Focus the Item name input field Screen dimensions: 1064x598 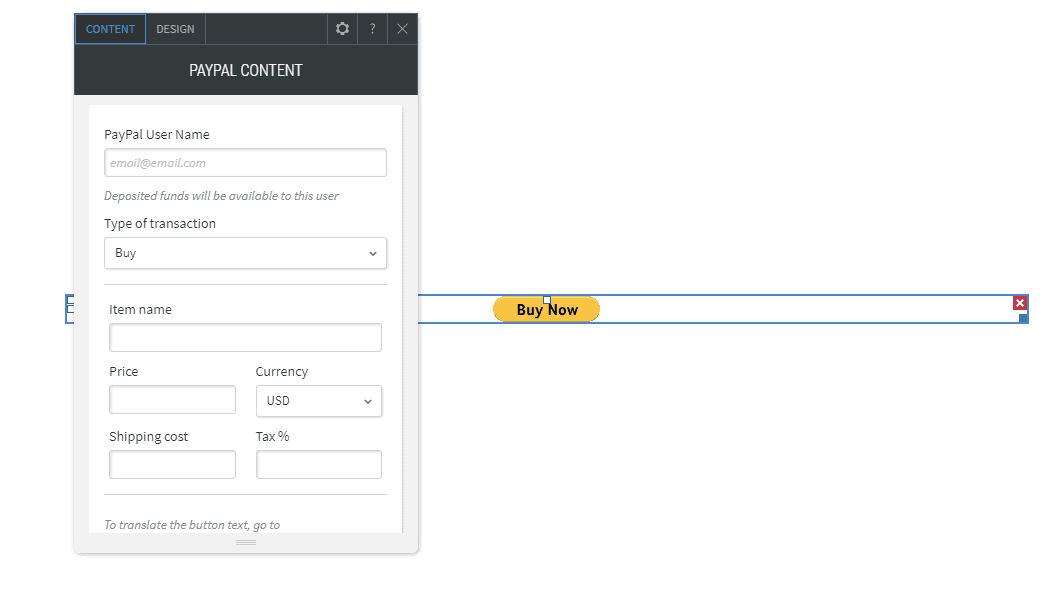(x=246, y=337)
